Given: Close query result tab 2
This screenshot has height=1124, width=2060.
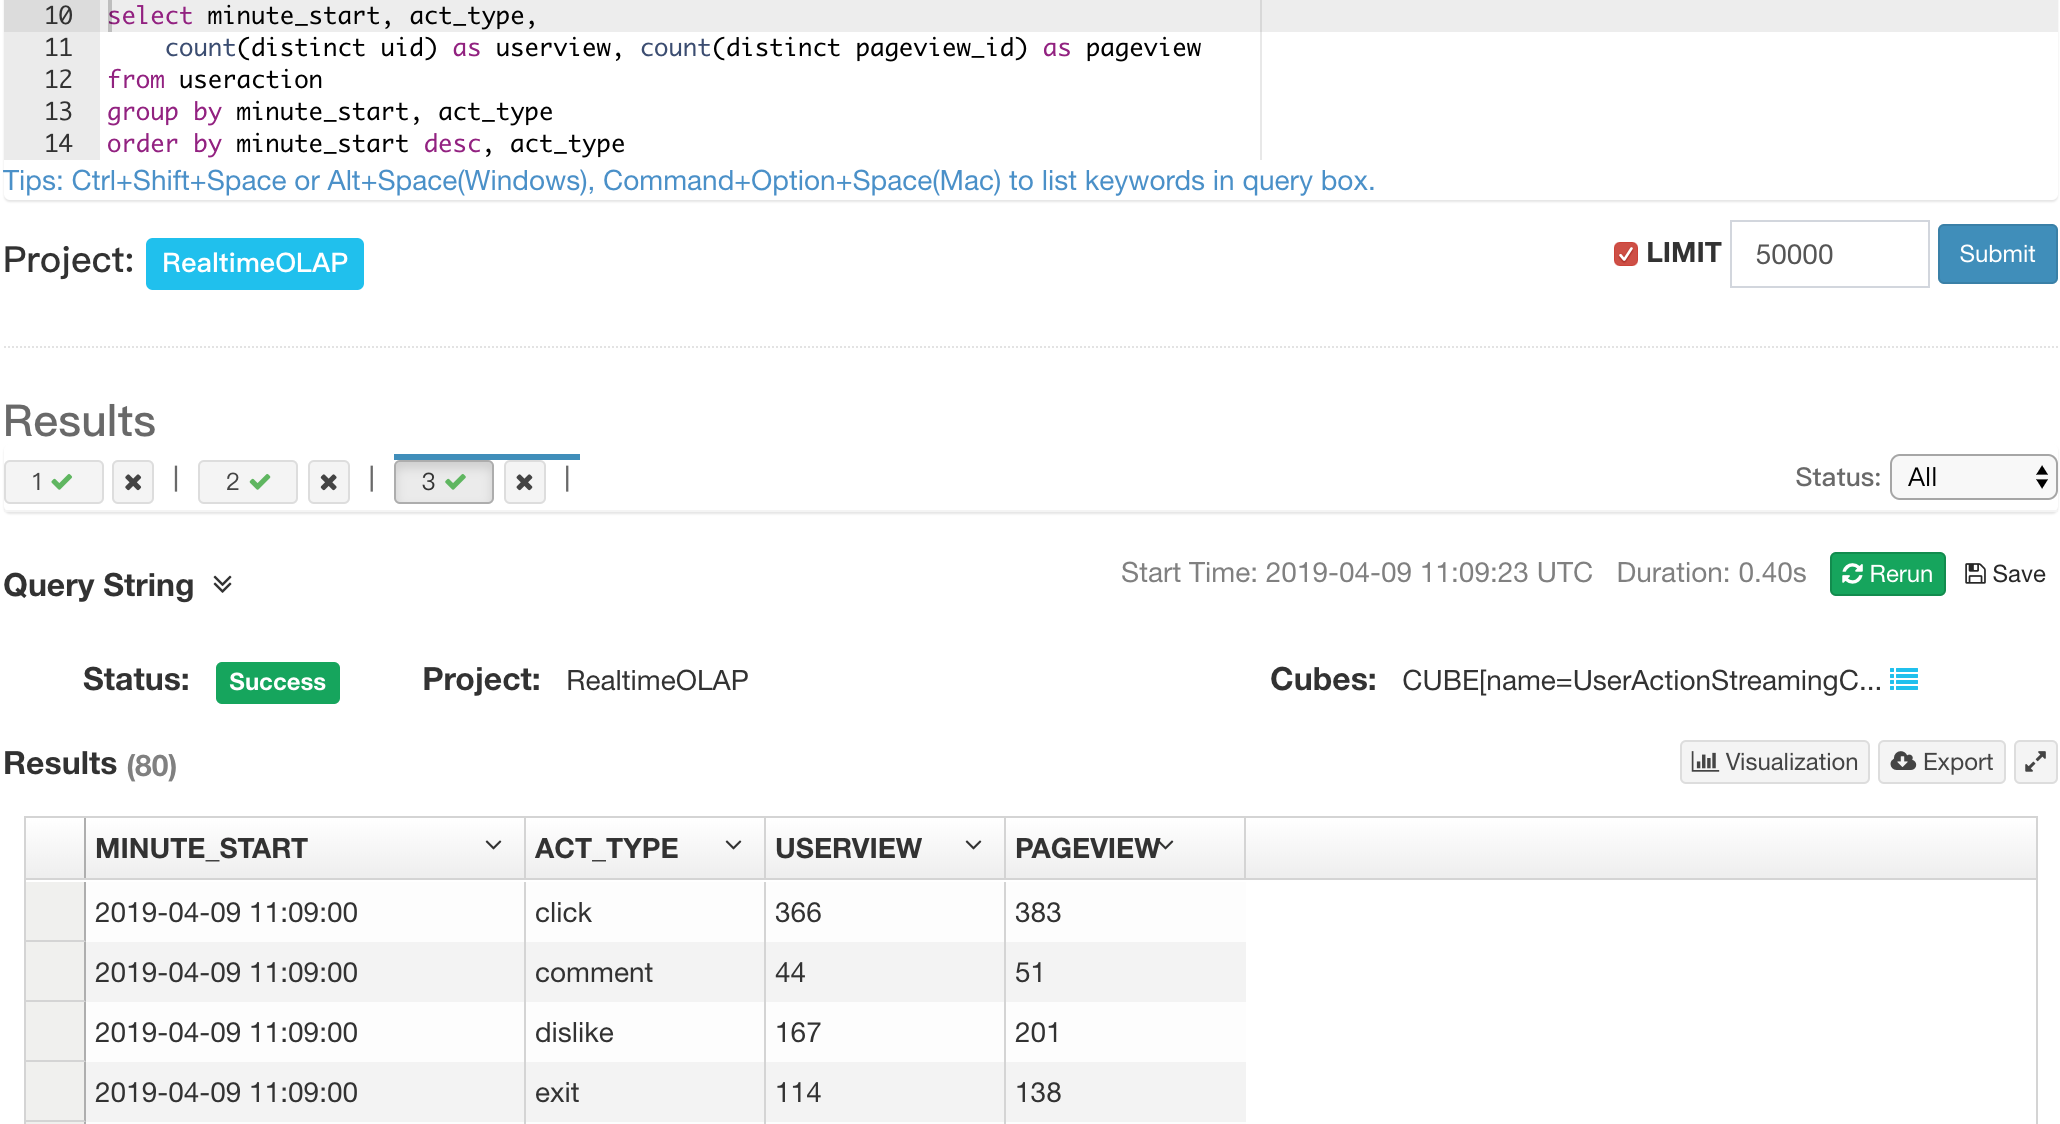Looking at the screenshot, I should click(328, 483).
